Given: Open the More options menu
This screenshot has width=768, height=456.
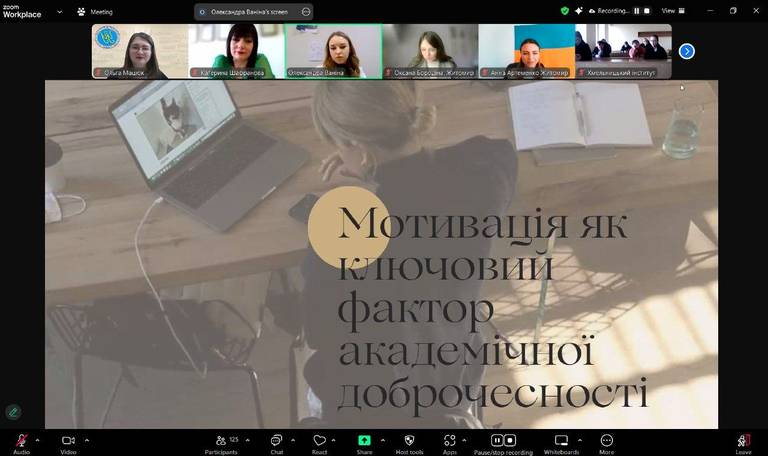Looking at the screenshot, I should coord(606,441).
